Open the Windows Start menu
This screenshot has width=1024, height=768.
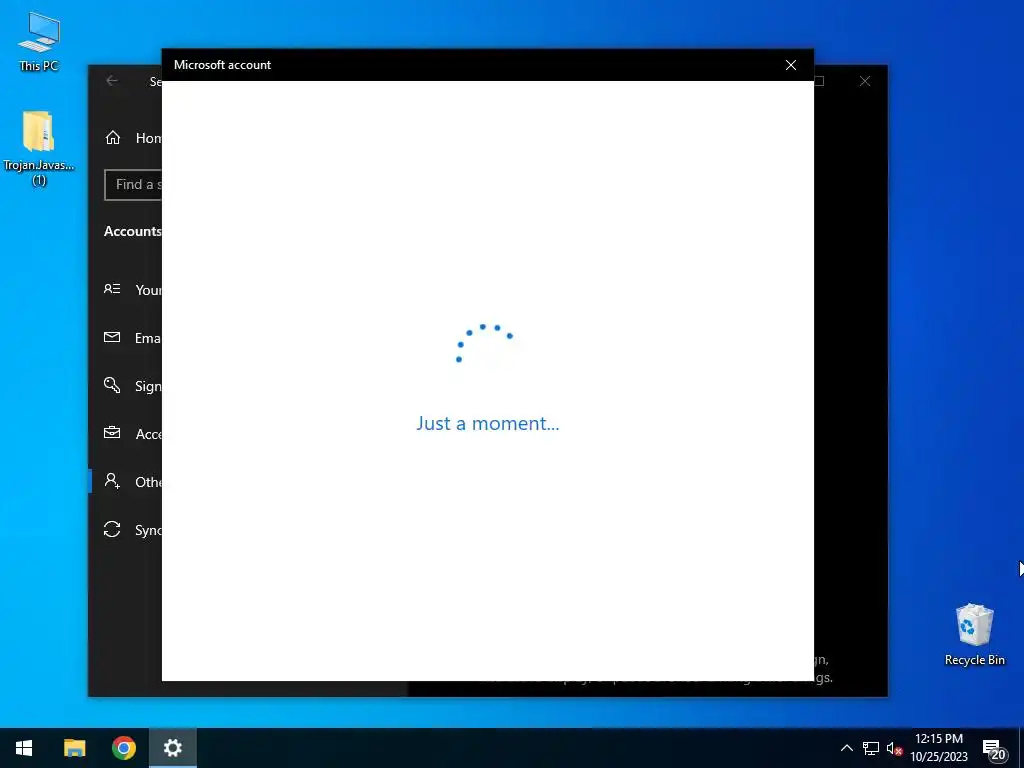[x=24, y=748]
